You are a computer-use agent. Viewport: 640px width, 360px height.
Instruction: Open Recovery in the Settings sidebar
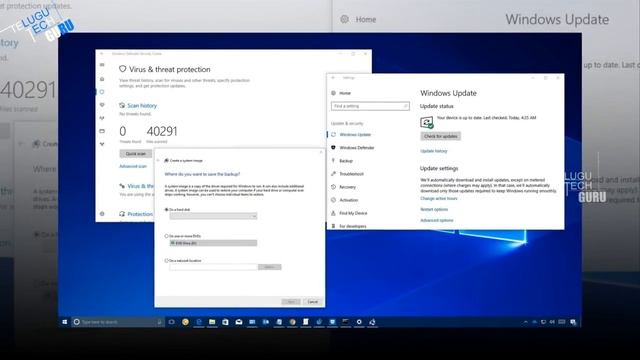pyautogui.click(x=348, y=187)
